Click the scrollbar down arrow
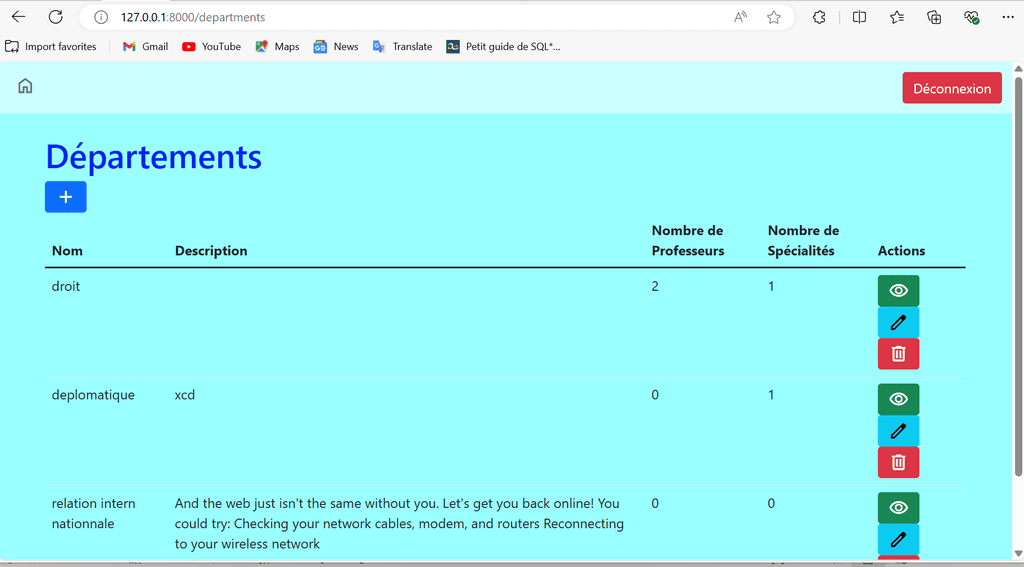This screenshot has width=1024, height=567. [x=1018, y=555]
